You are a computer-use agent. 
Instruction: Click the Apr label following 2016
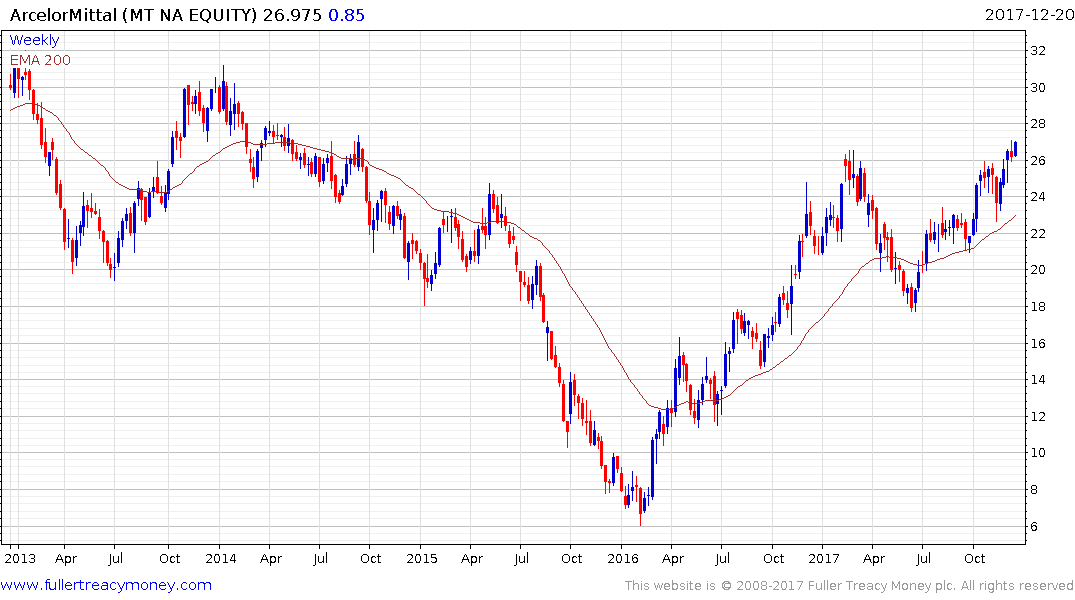click(x=673, y=559)
